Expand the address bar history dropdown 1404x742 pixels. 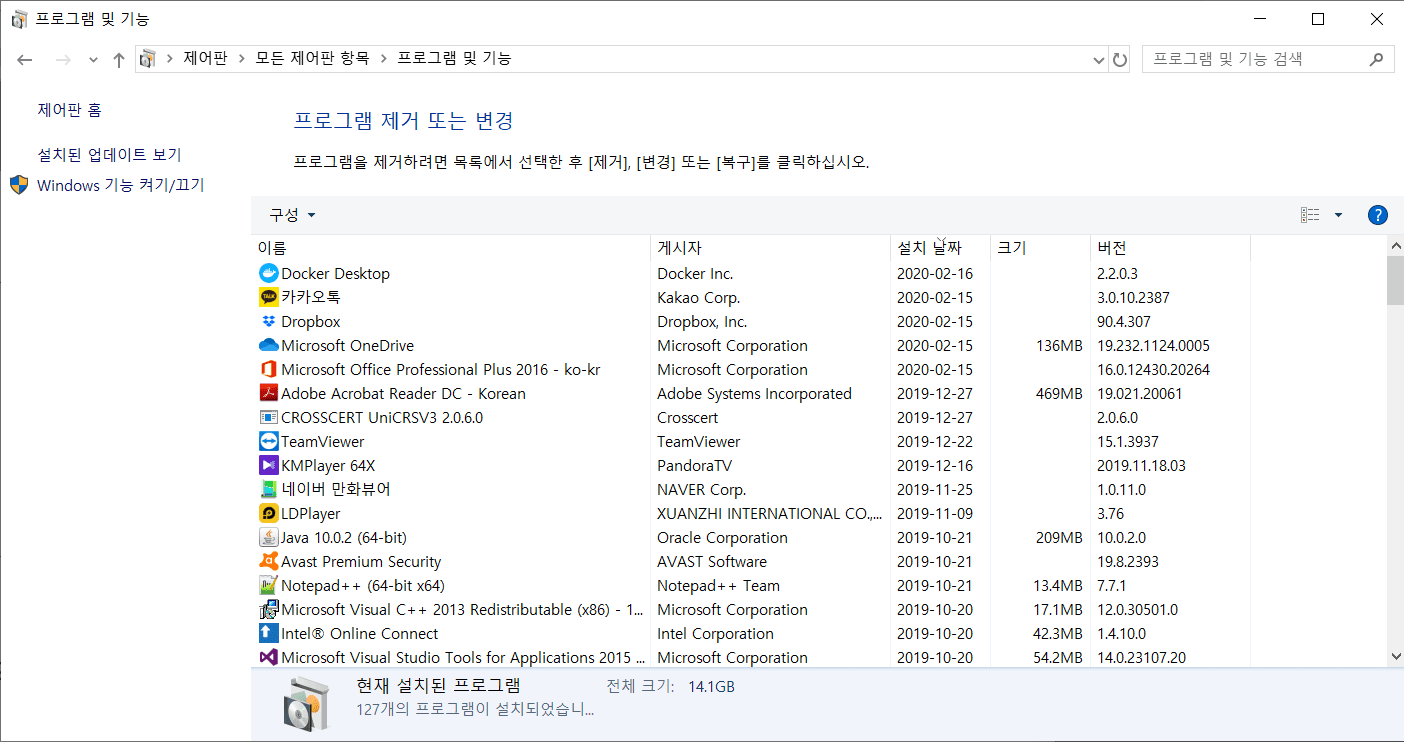1099,59
